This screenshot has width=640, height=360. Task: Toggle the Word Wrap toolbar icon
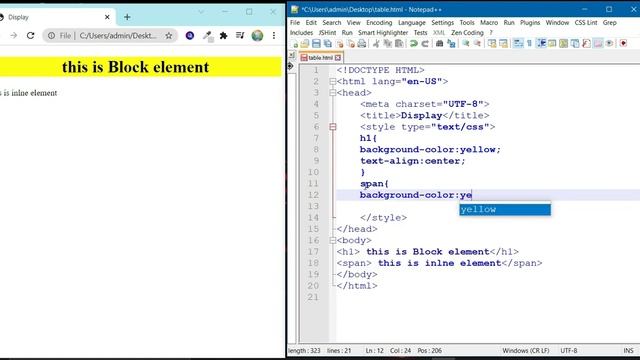point(518,44)
